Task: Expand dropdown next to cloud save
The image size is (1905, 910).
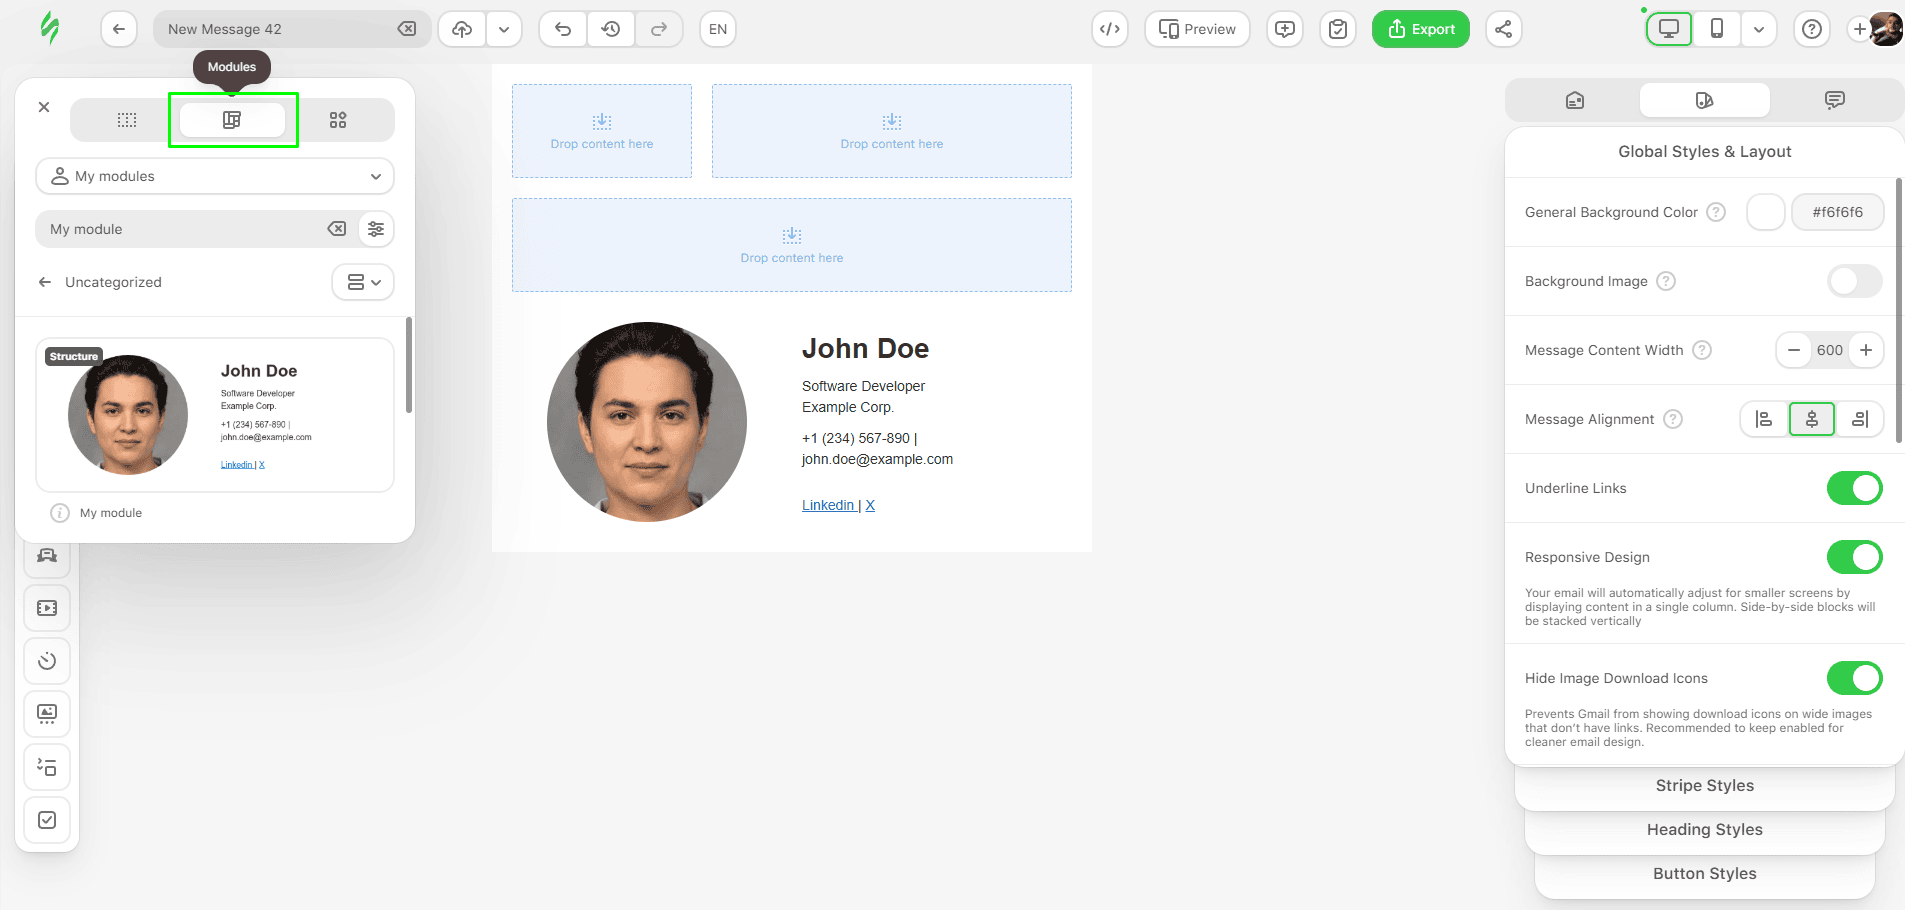Action: 504,29
